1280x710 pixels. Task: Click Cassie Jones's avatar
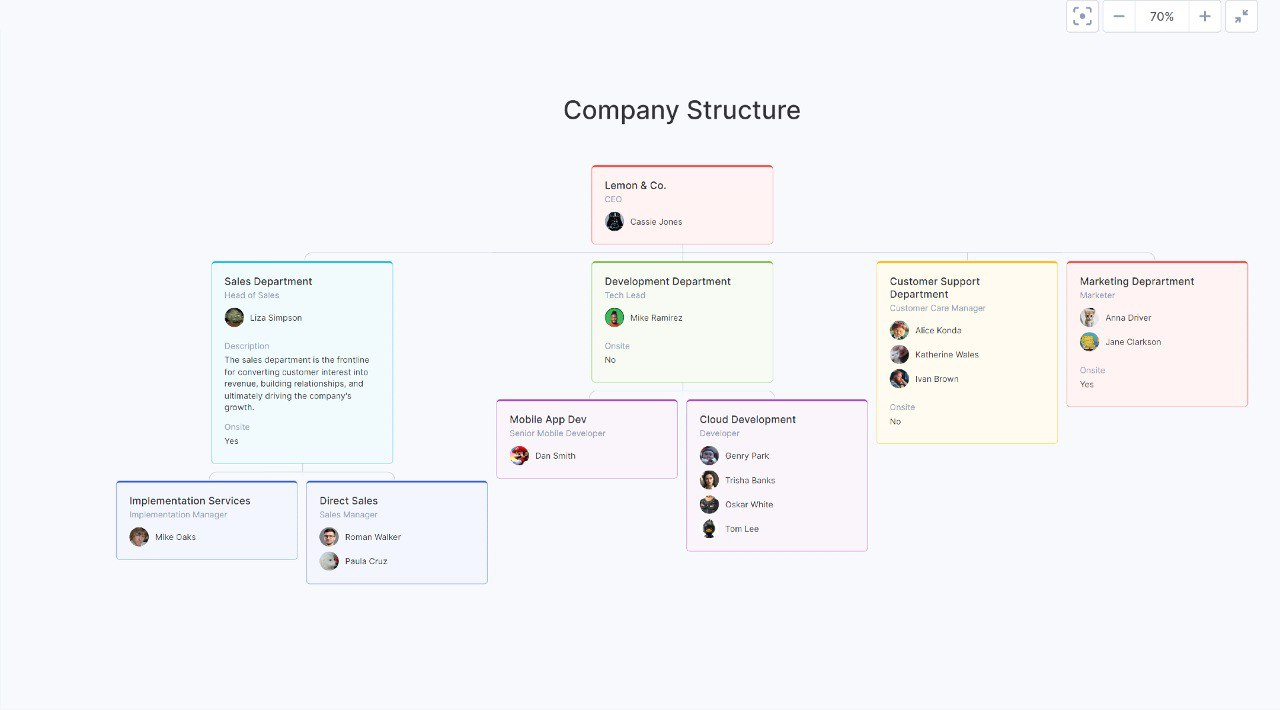coord(614,221)
